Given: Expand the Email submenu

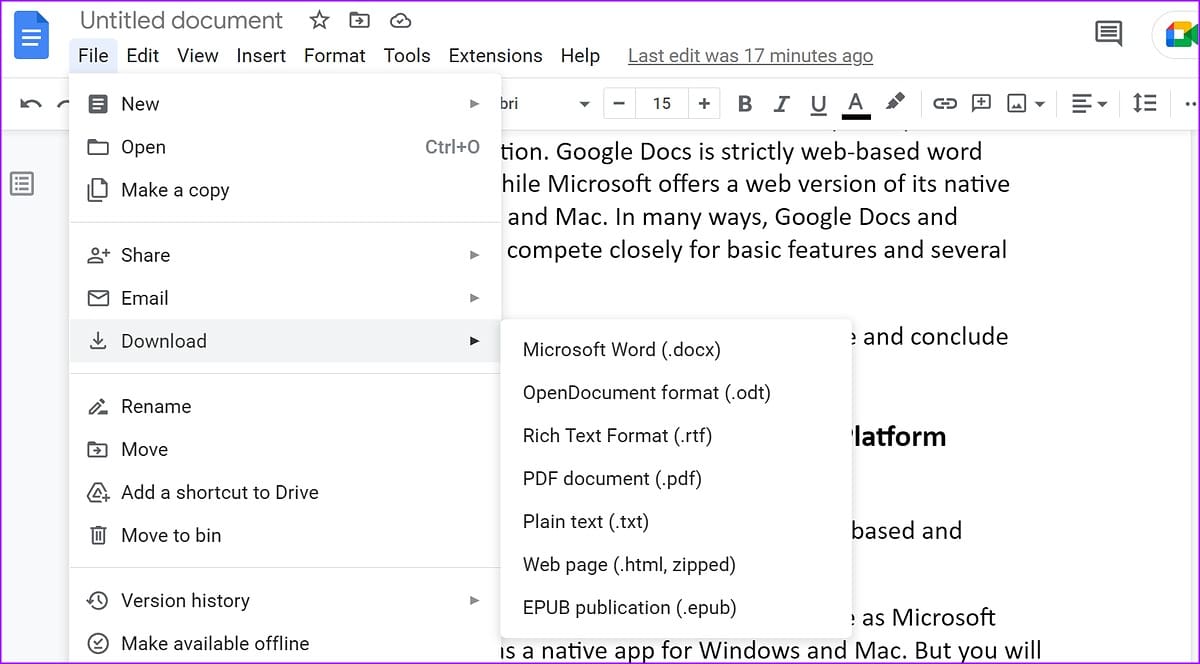Looking at the screenshot, I should click(285, 298).
